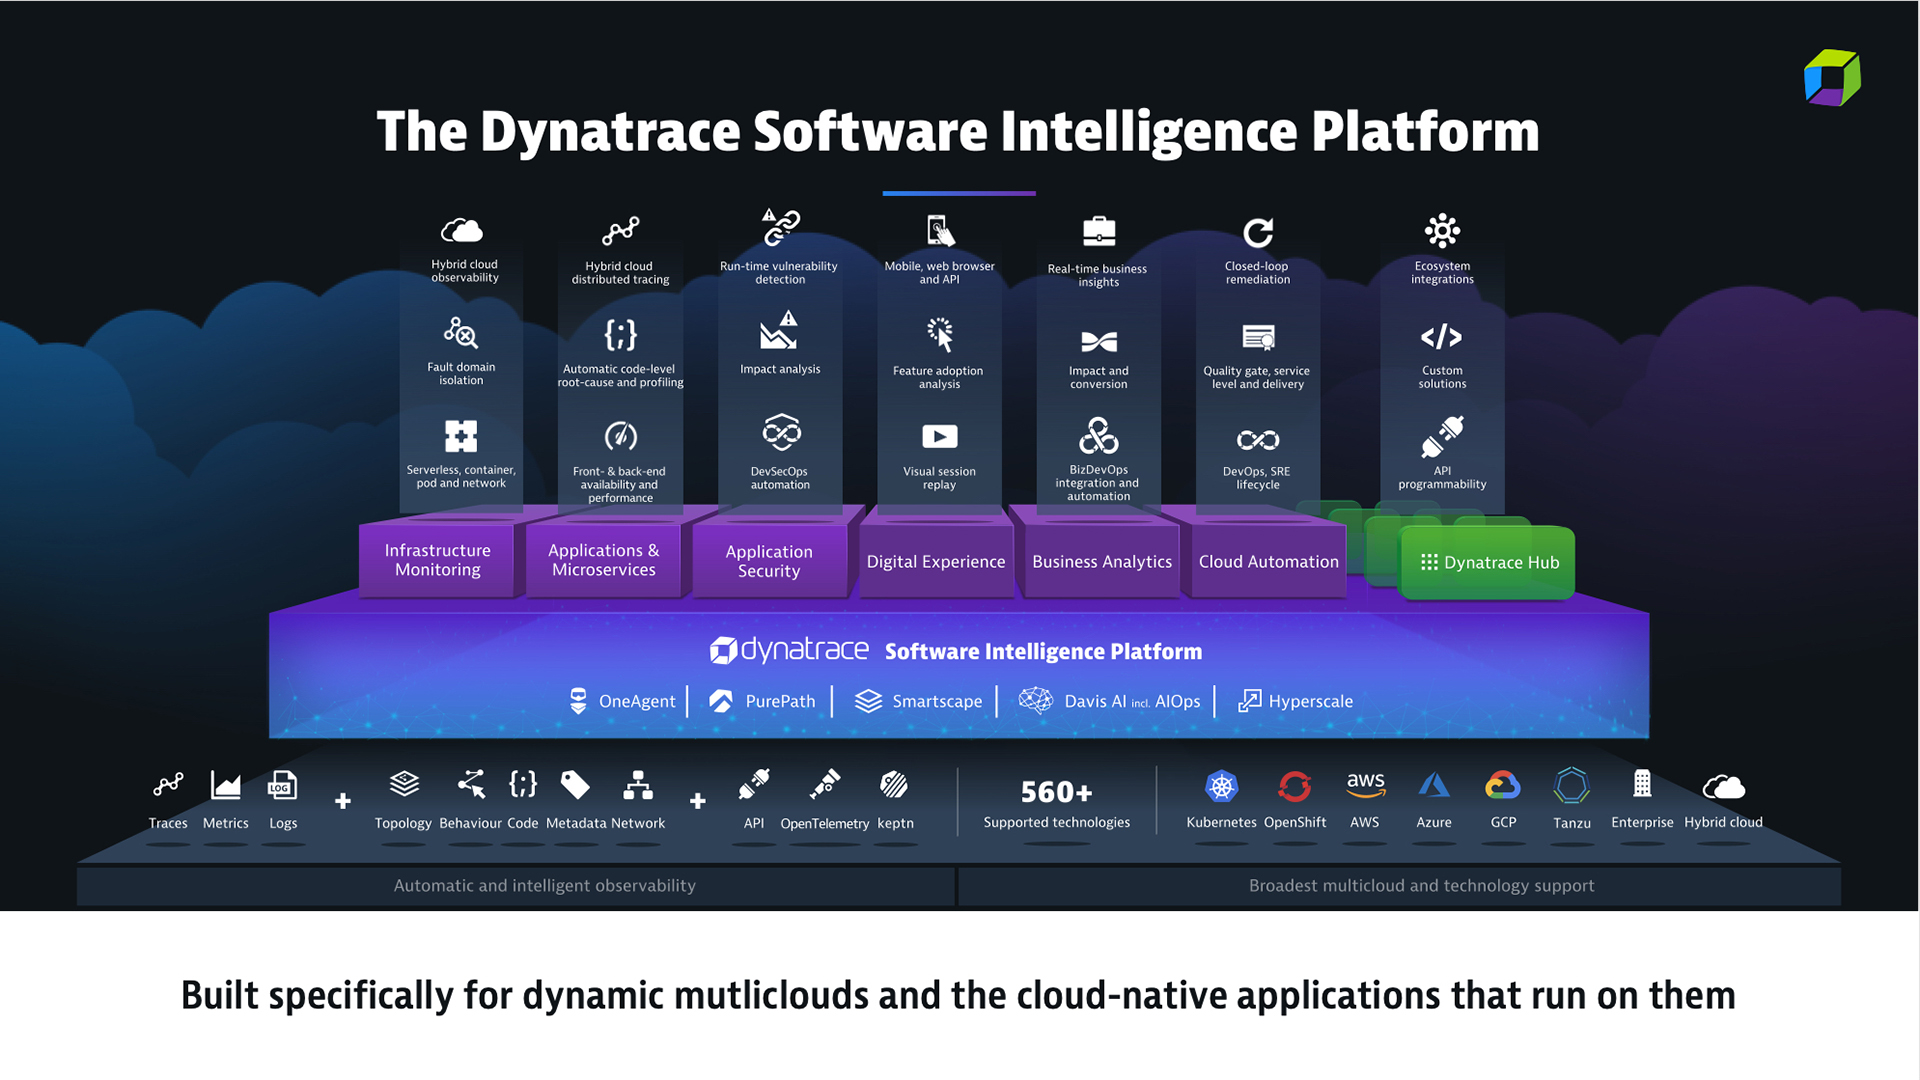Select the OpenShift logo icon
The image size is (1920, 1080).
1294,786
